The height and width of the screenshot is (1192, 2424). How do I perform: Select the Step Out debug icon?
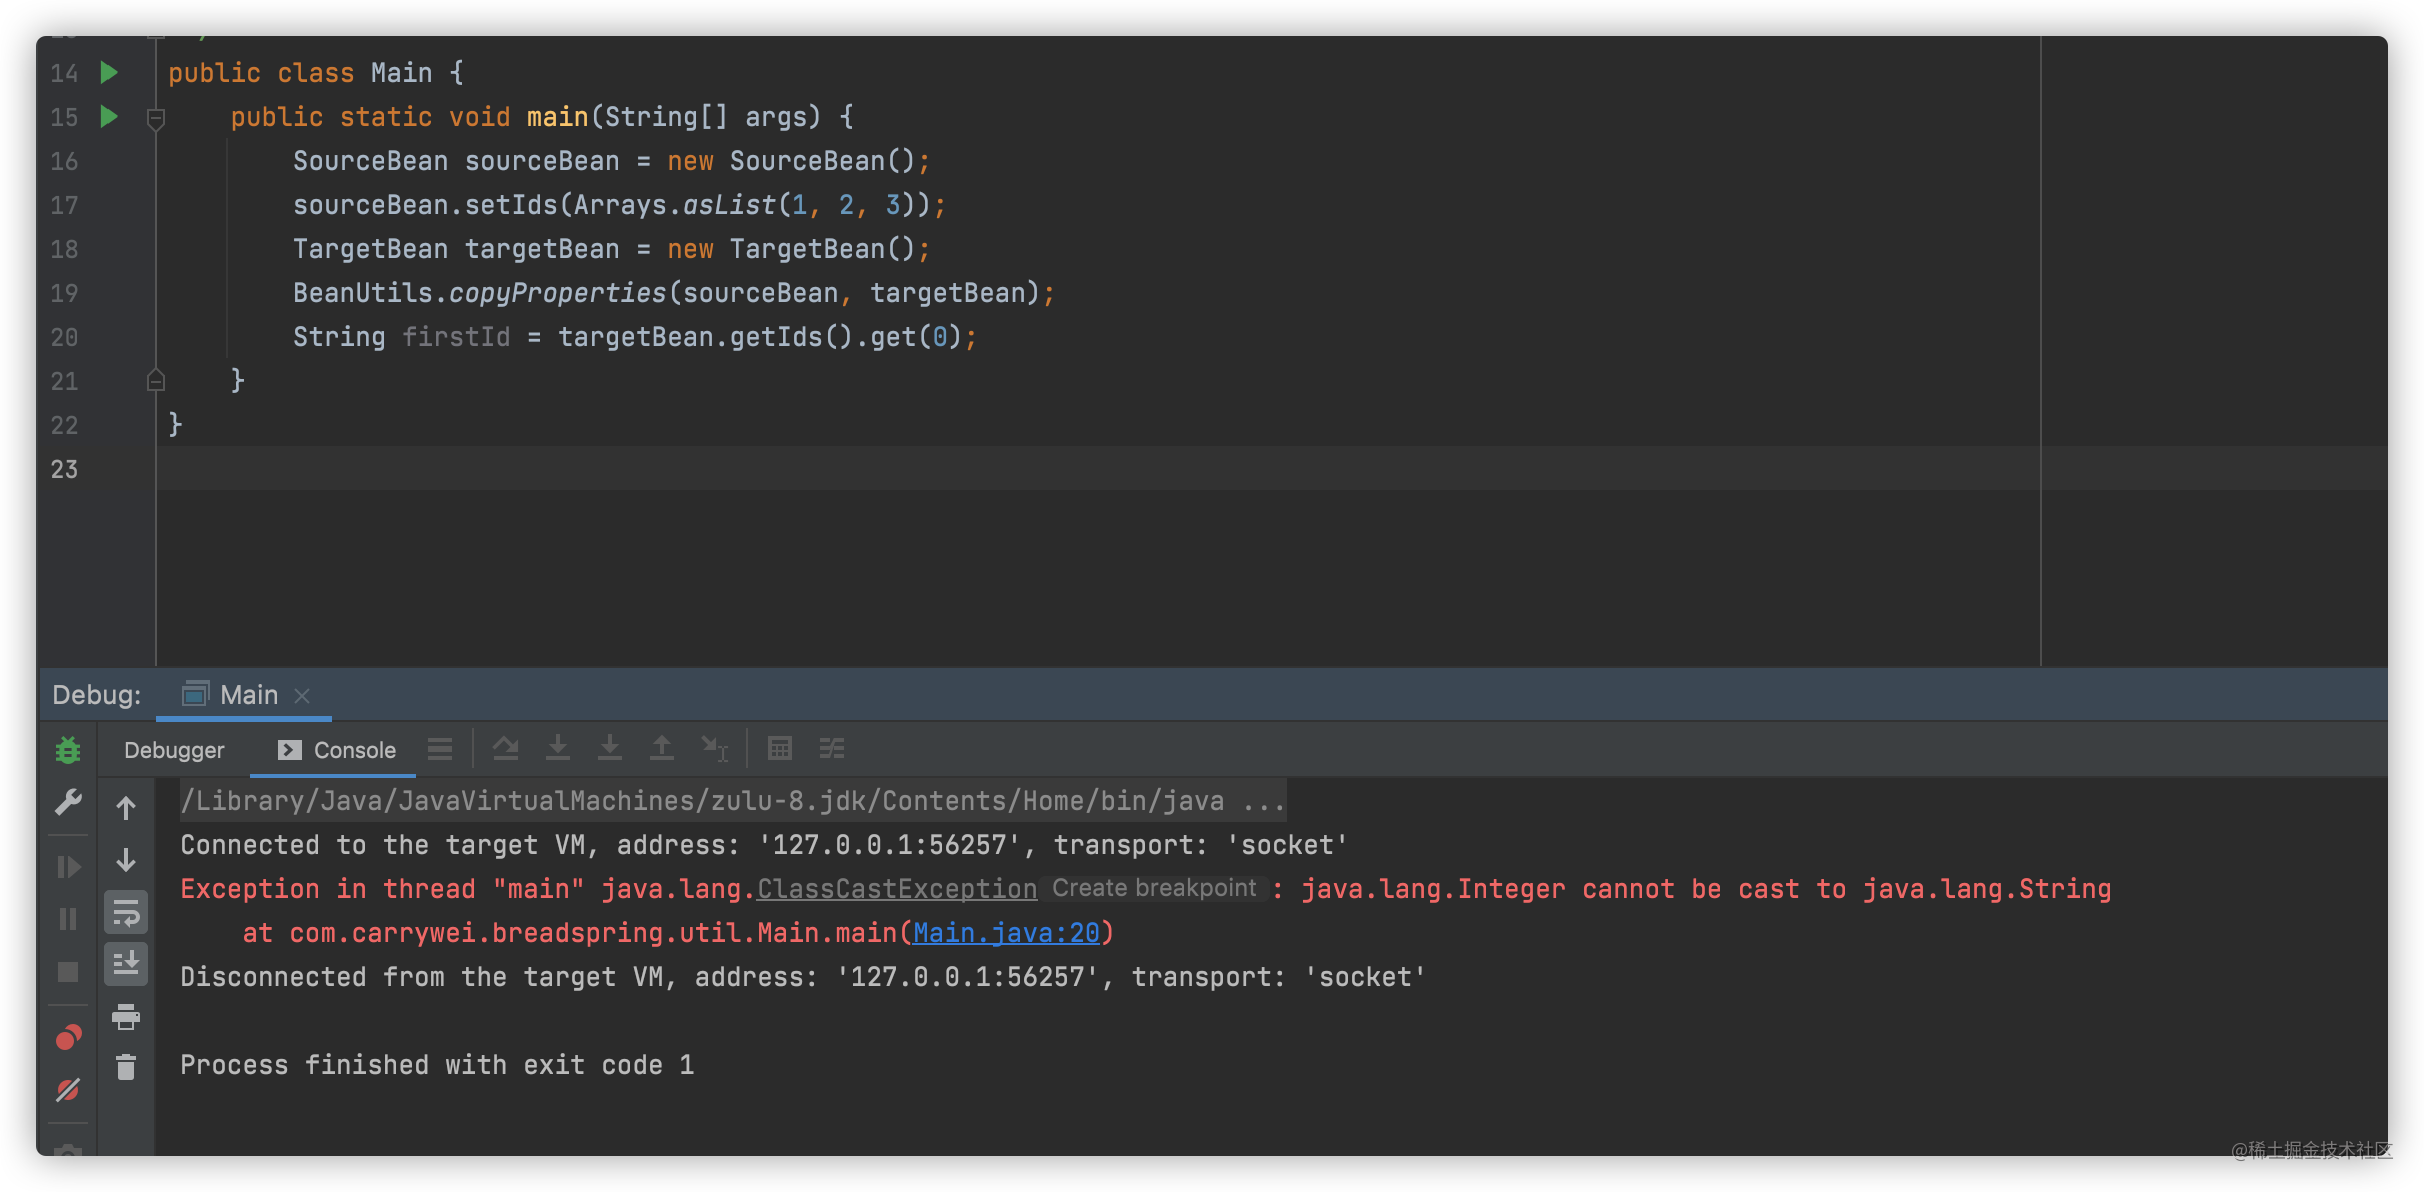pyautogui.click(x=662, y=748)
